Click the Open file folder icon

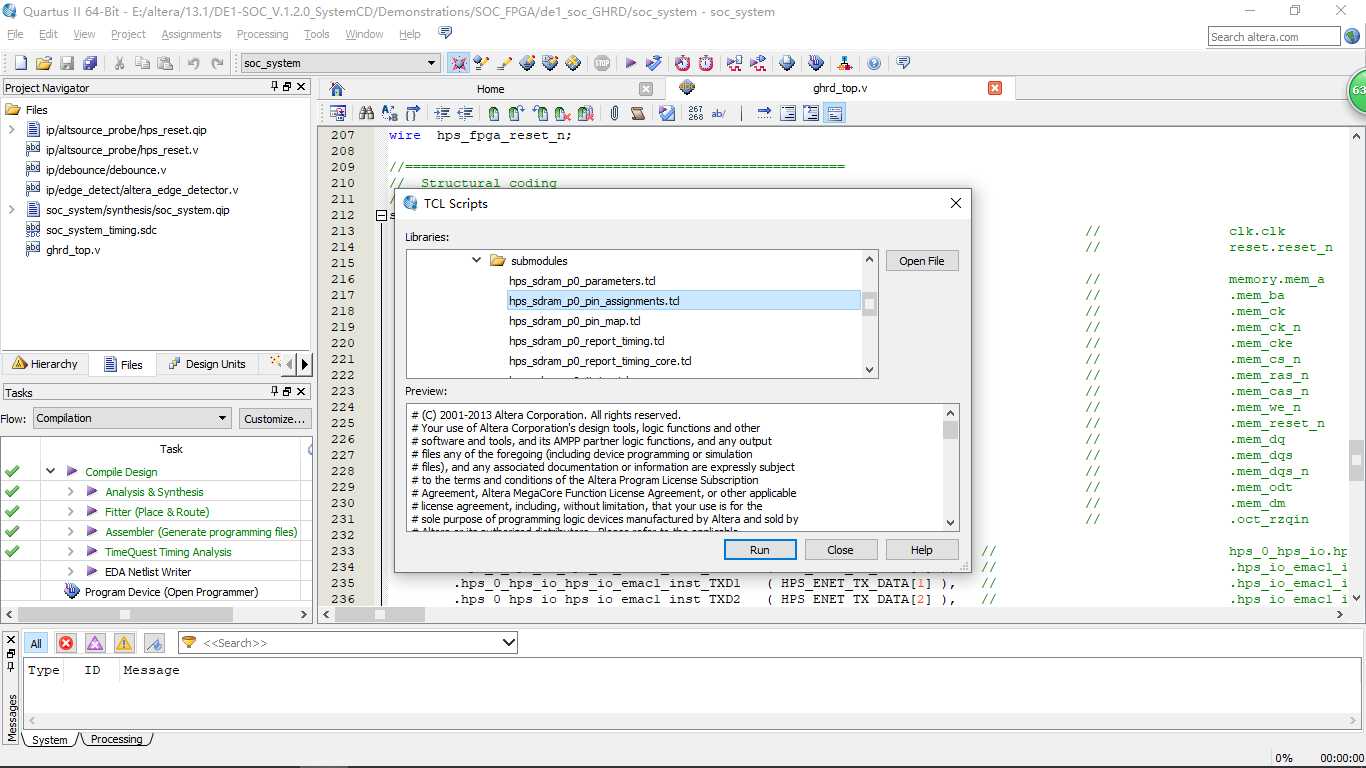[x=43, y=63]
